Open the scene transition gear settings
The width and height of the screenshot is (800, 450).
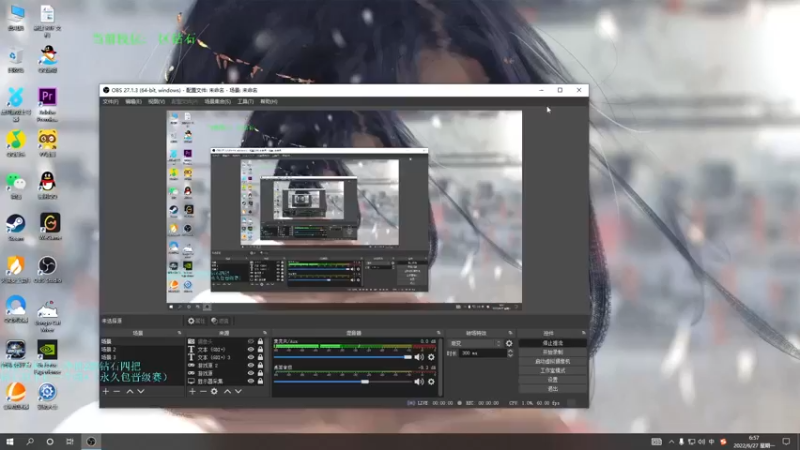point(509,343)
